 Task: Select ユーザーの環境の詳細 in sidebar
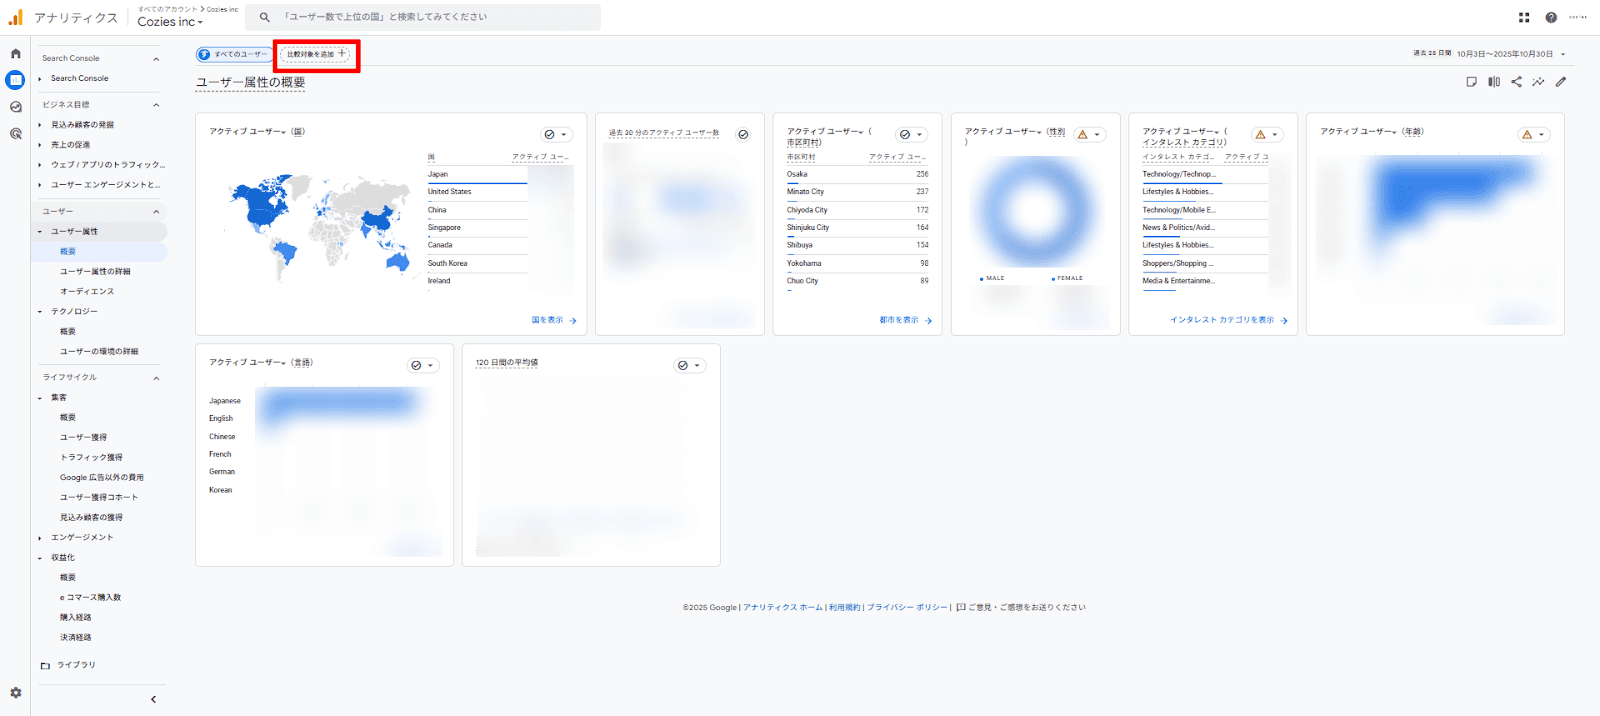pyautogui.click(x=99, y=352)
